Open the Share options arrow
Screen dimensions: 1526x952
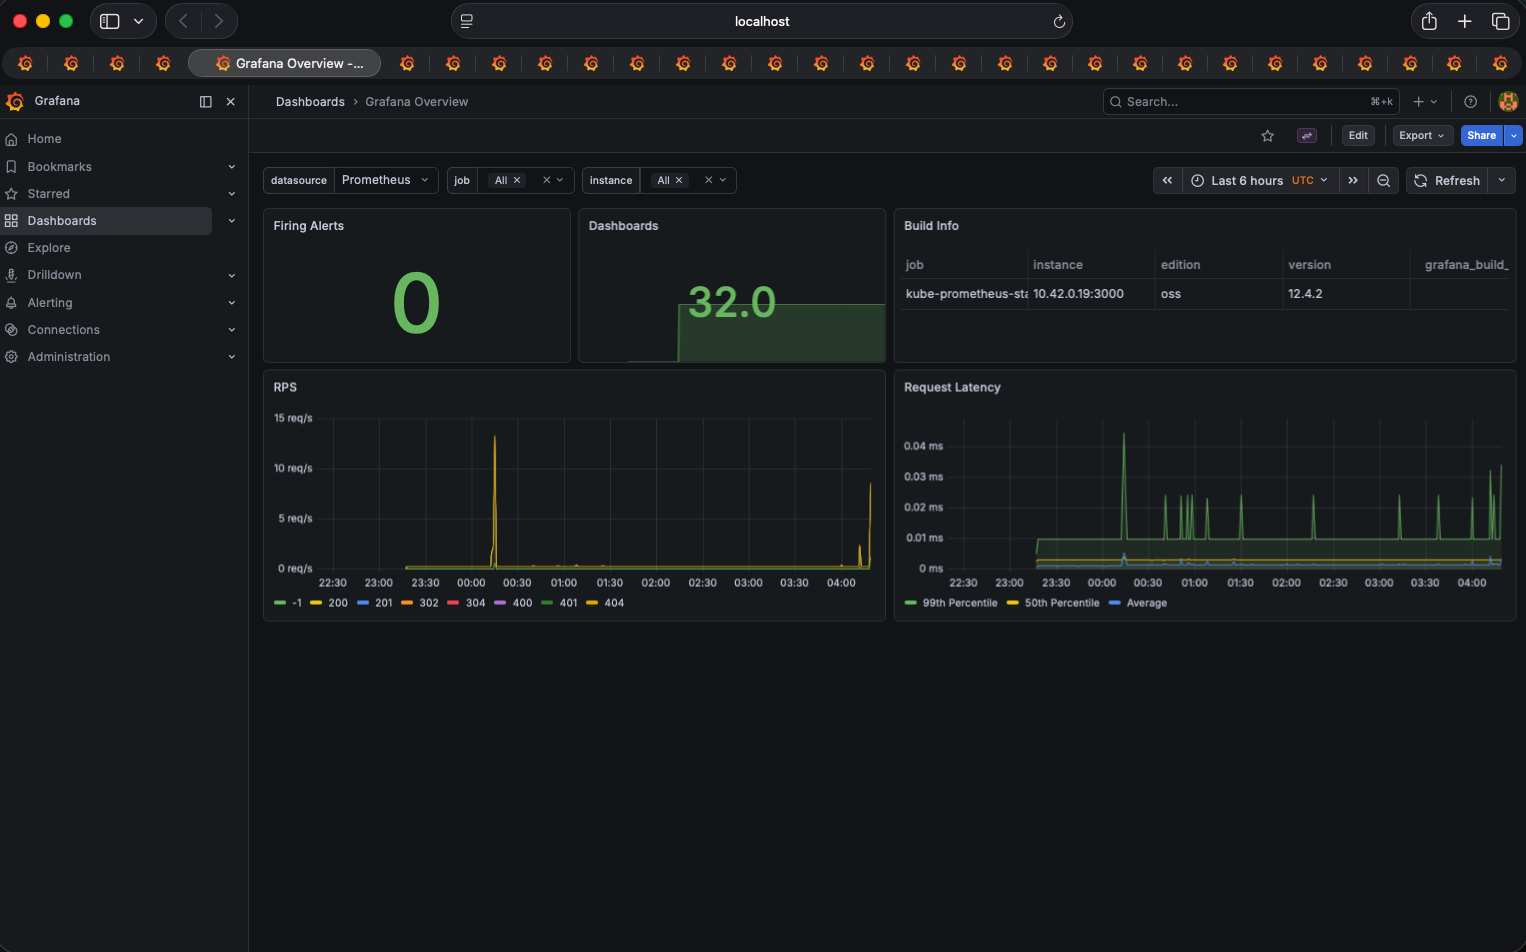point(1514,136)
